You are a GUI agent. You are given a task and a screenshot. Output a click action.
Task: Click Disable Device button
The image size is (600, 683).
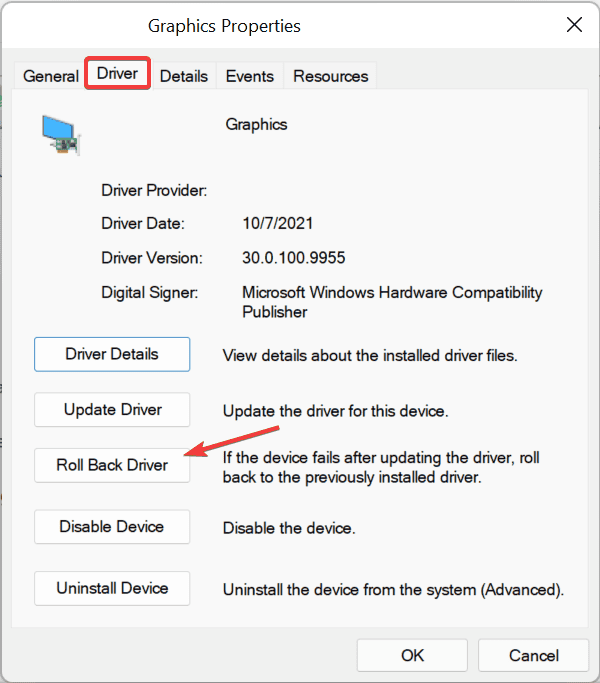(112, 527)
